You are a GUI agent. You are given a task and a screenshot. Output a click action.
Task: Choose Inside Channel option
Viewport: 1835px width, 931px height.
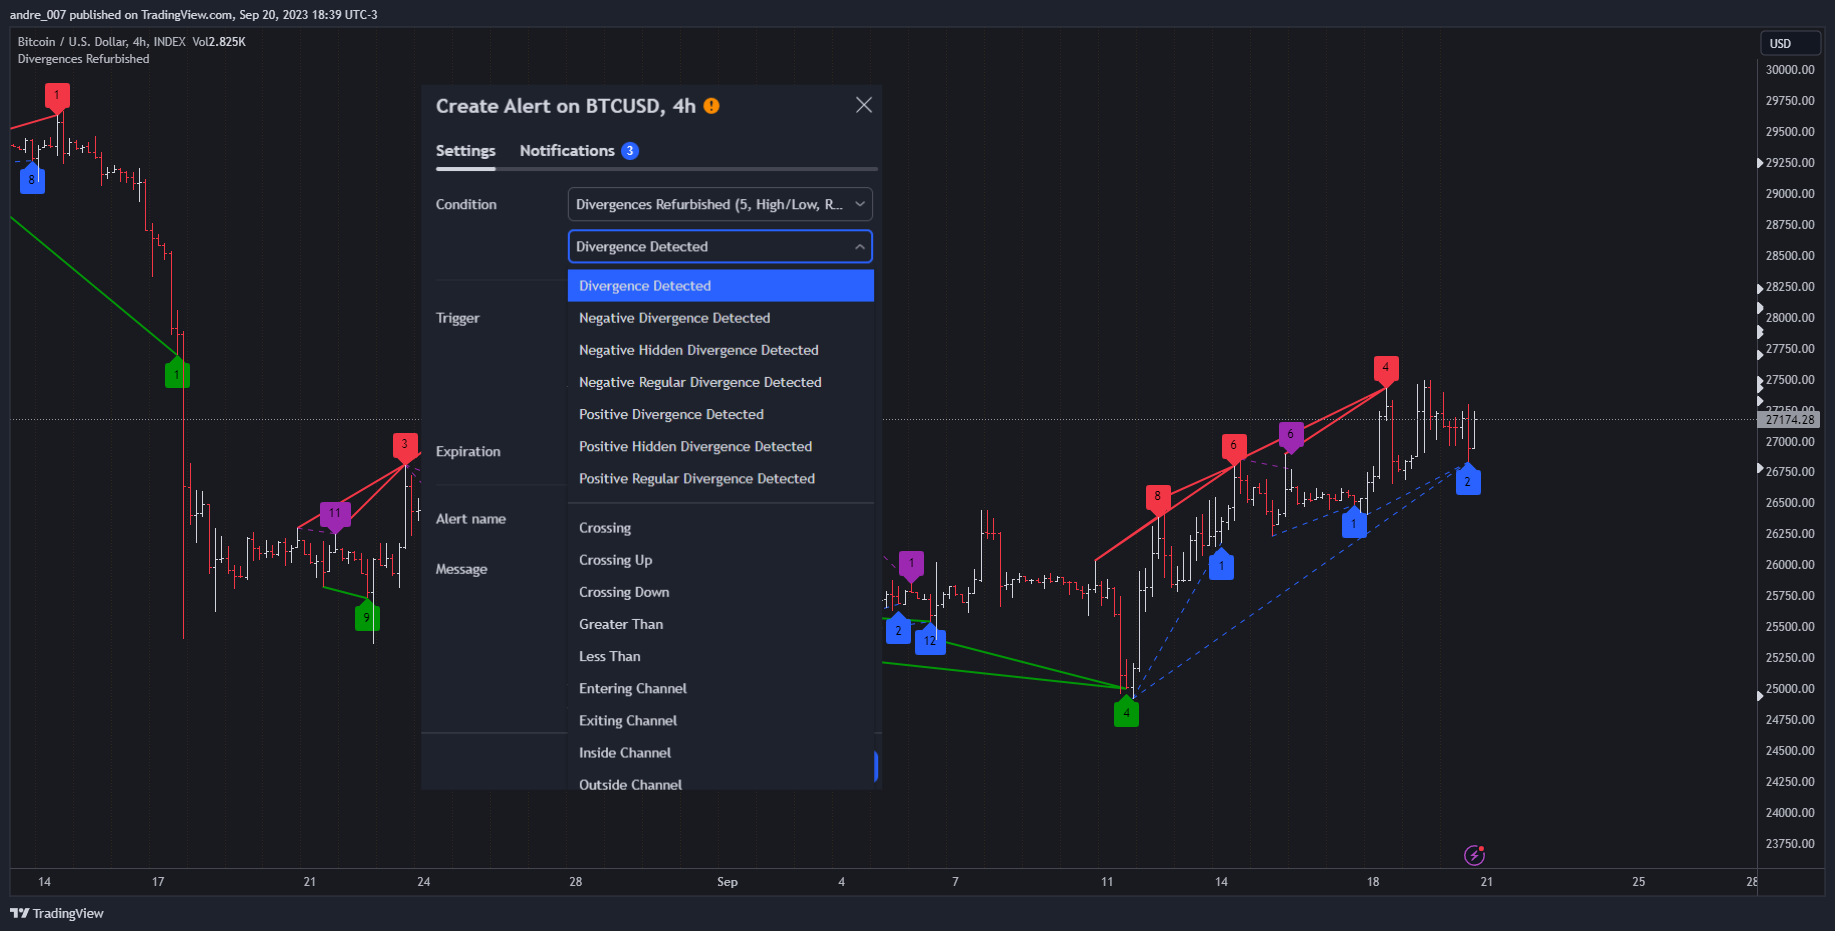tap(721, 752)
